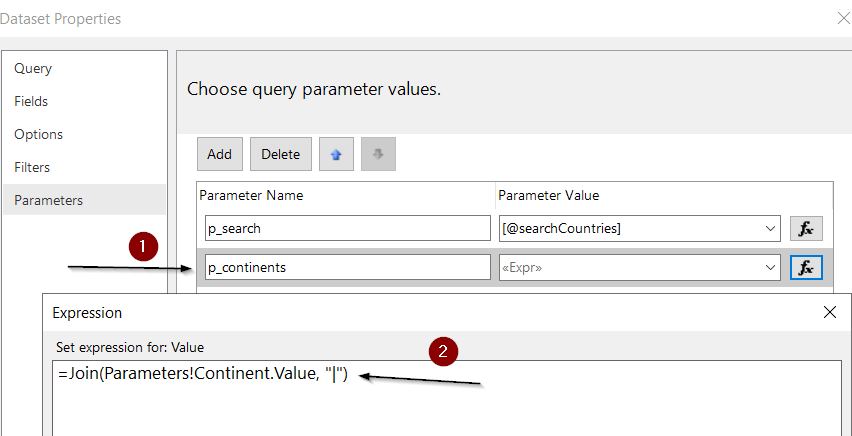Close the Dataset Properties window

[844, 18]
